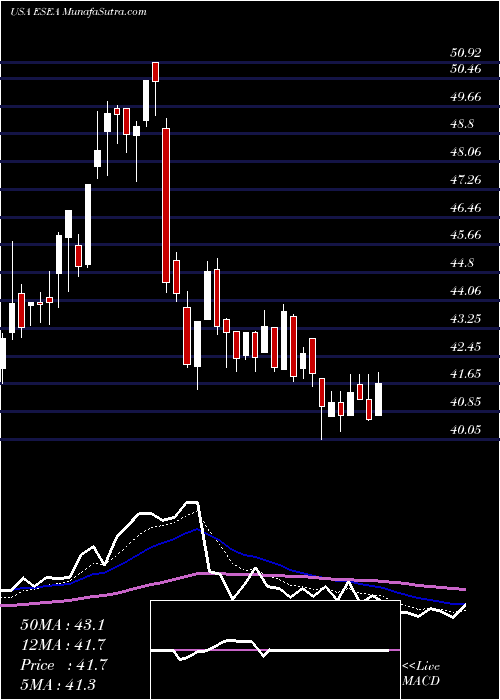Click the highest red candlestick at the peak

(156, 72)
